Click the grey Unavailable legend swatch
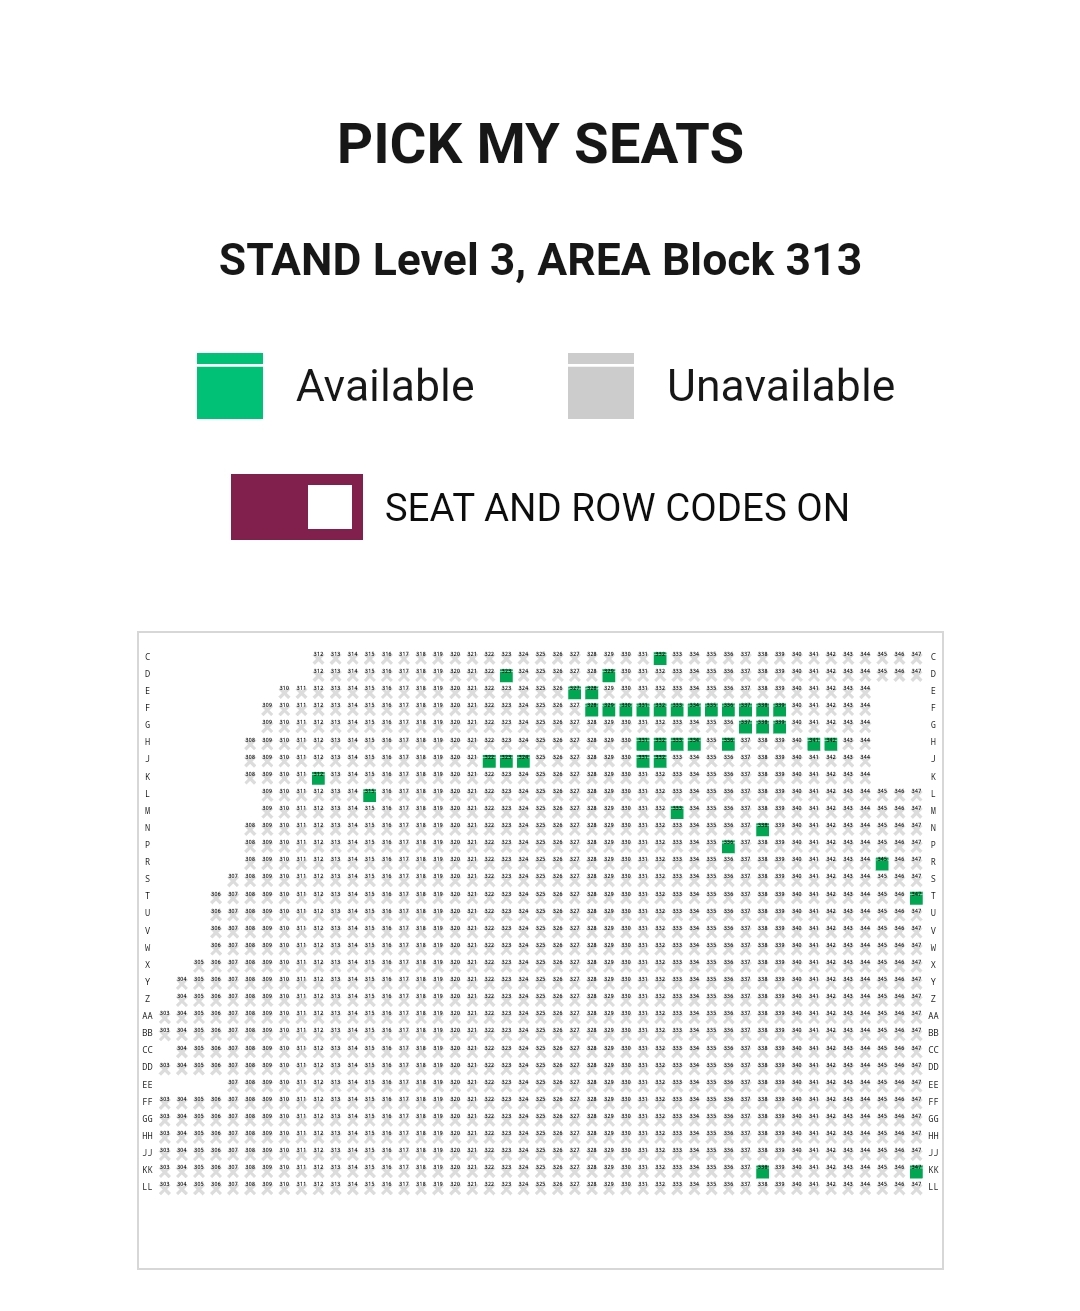Screen dimensions: 1080x1311 (601, 386)
